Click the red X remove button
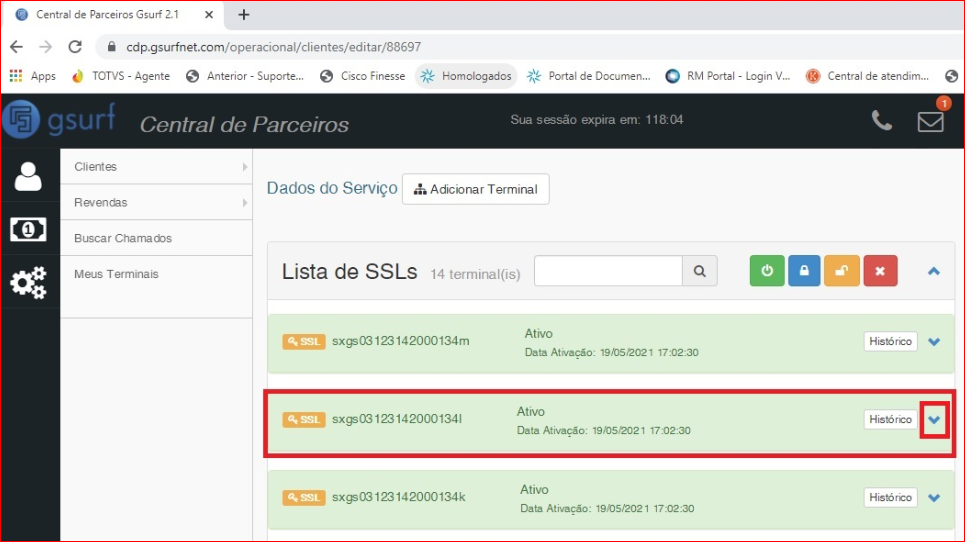This screenshot has width=965, height=542. tap(880, 271)
